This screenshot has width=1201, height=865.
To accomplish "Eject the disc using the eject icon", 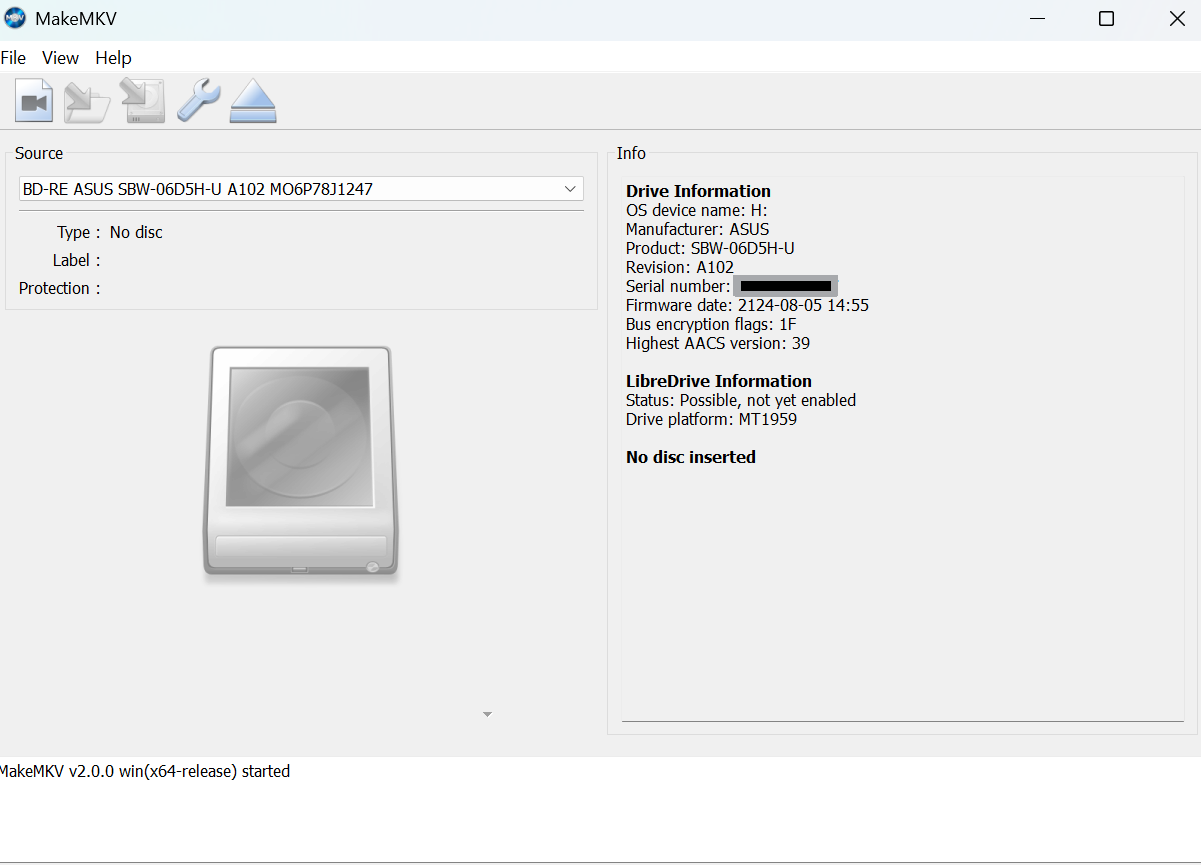I will tap(253, 101).
